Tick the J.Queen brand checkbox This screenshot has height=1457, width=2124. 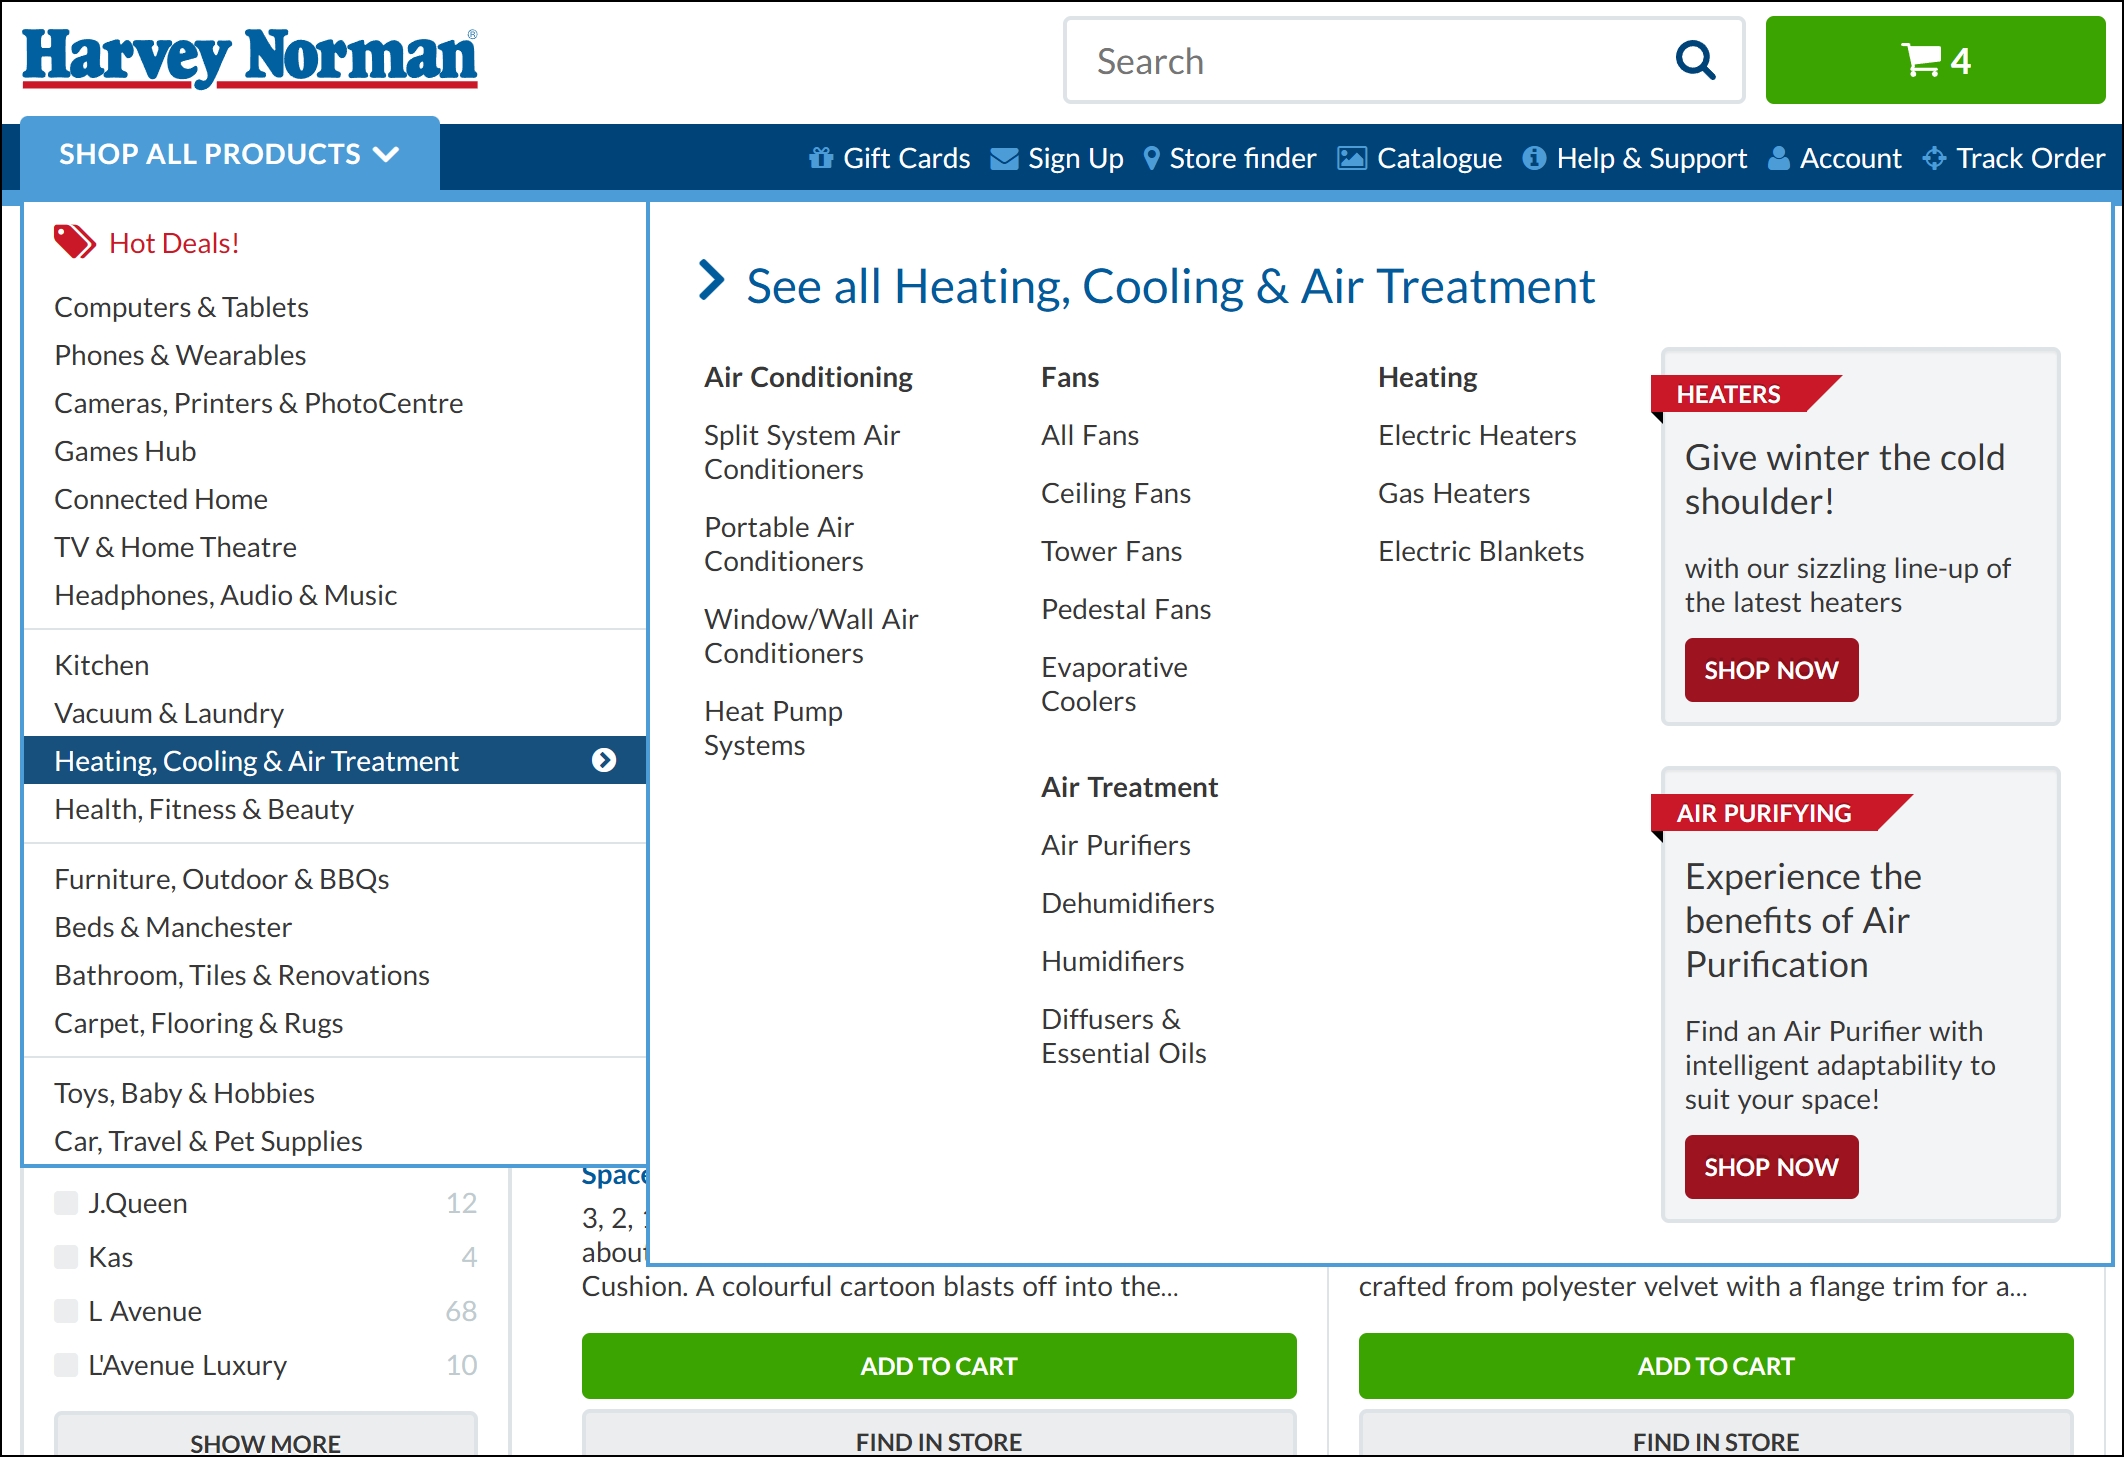67,1203
